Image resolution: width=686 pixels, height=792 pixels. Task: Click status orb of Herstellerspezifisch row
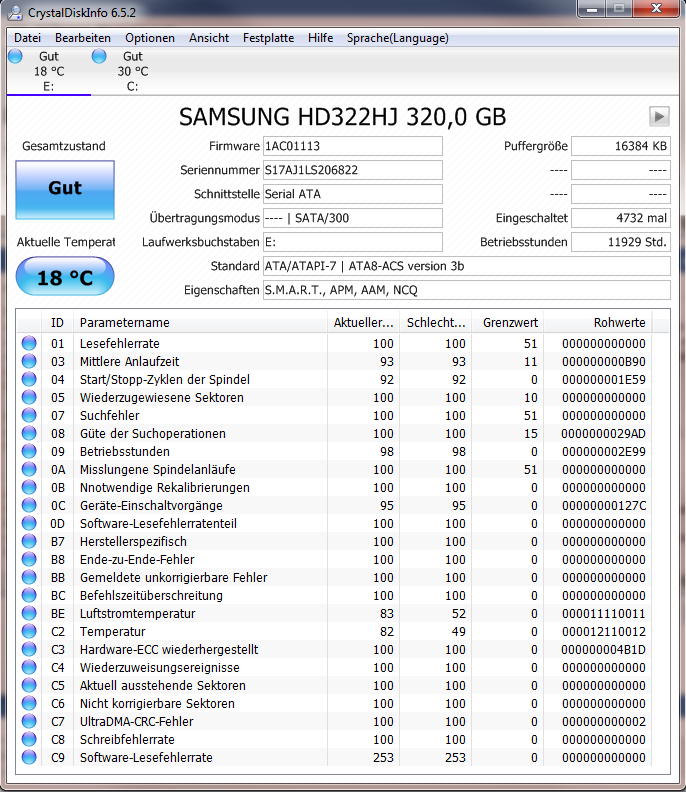[29, 541]
